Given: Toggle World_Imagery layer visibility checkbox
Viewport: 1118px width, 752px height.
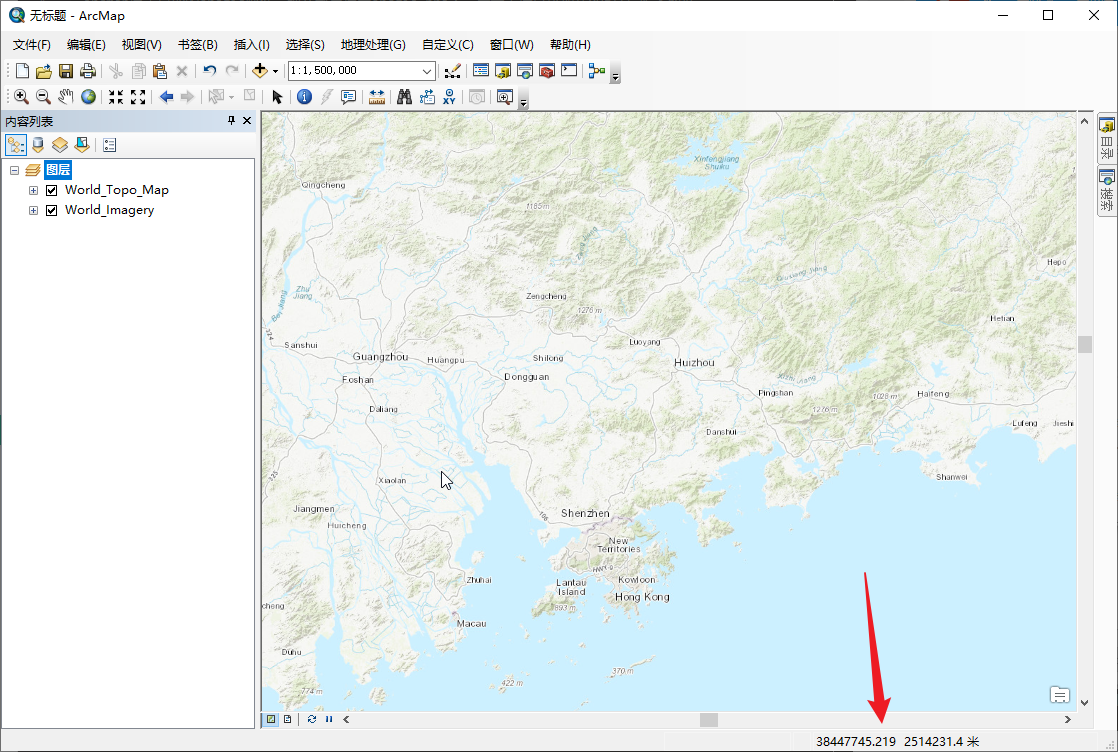Looking at the screenshot, I should point(52,210).
